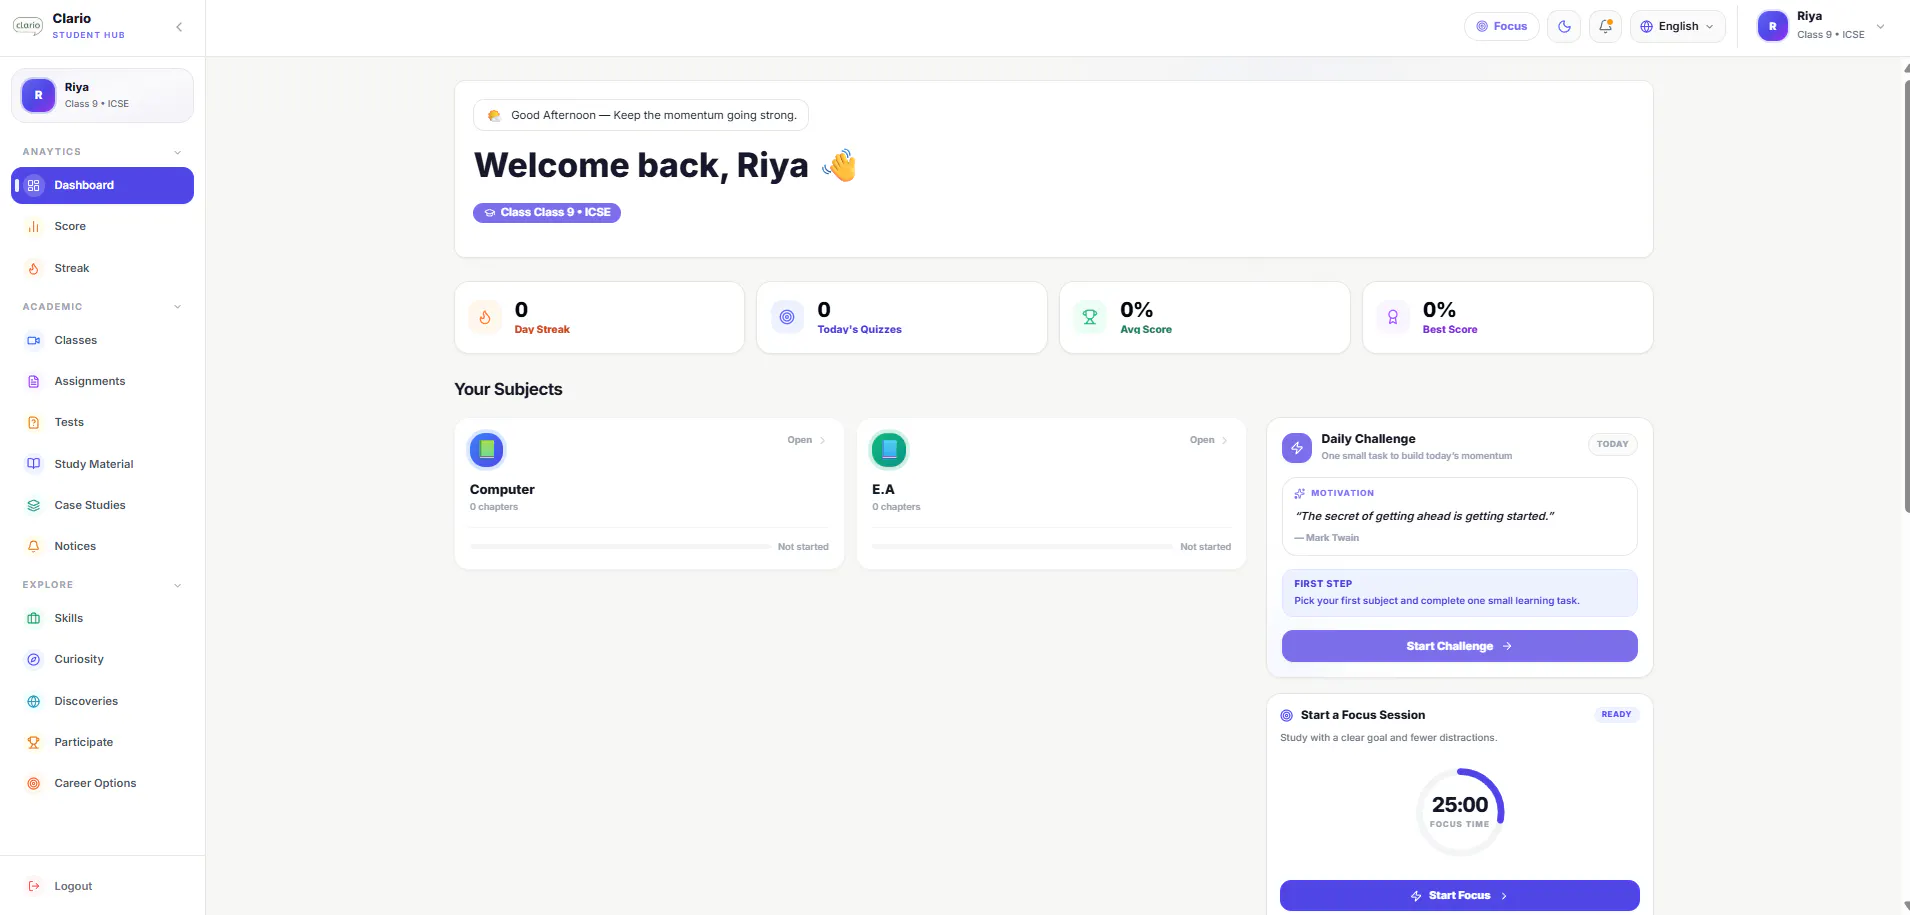
Task: Click the Today's Quizzes target icon
Action: (x=787, y=317)
